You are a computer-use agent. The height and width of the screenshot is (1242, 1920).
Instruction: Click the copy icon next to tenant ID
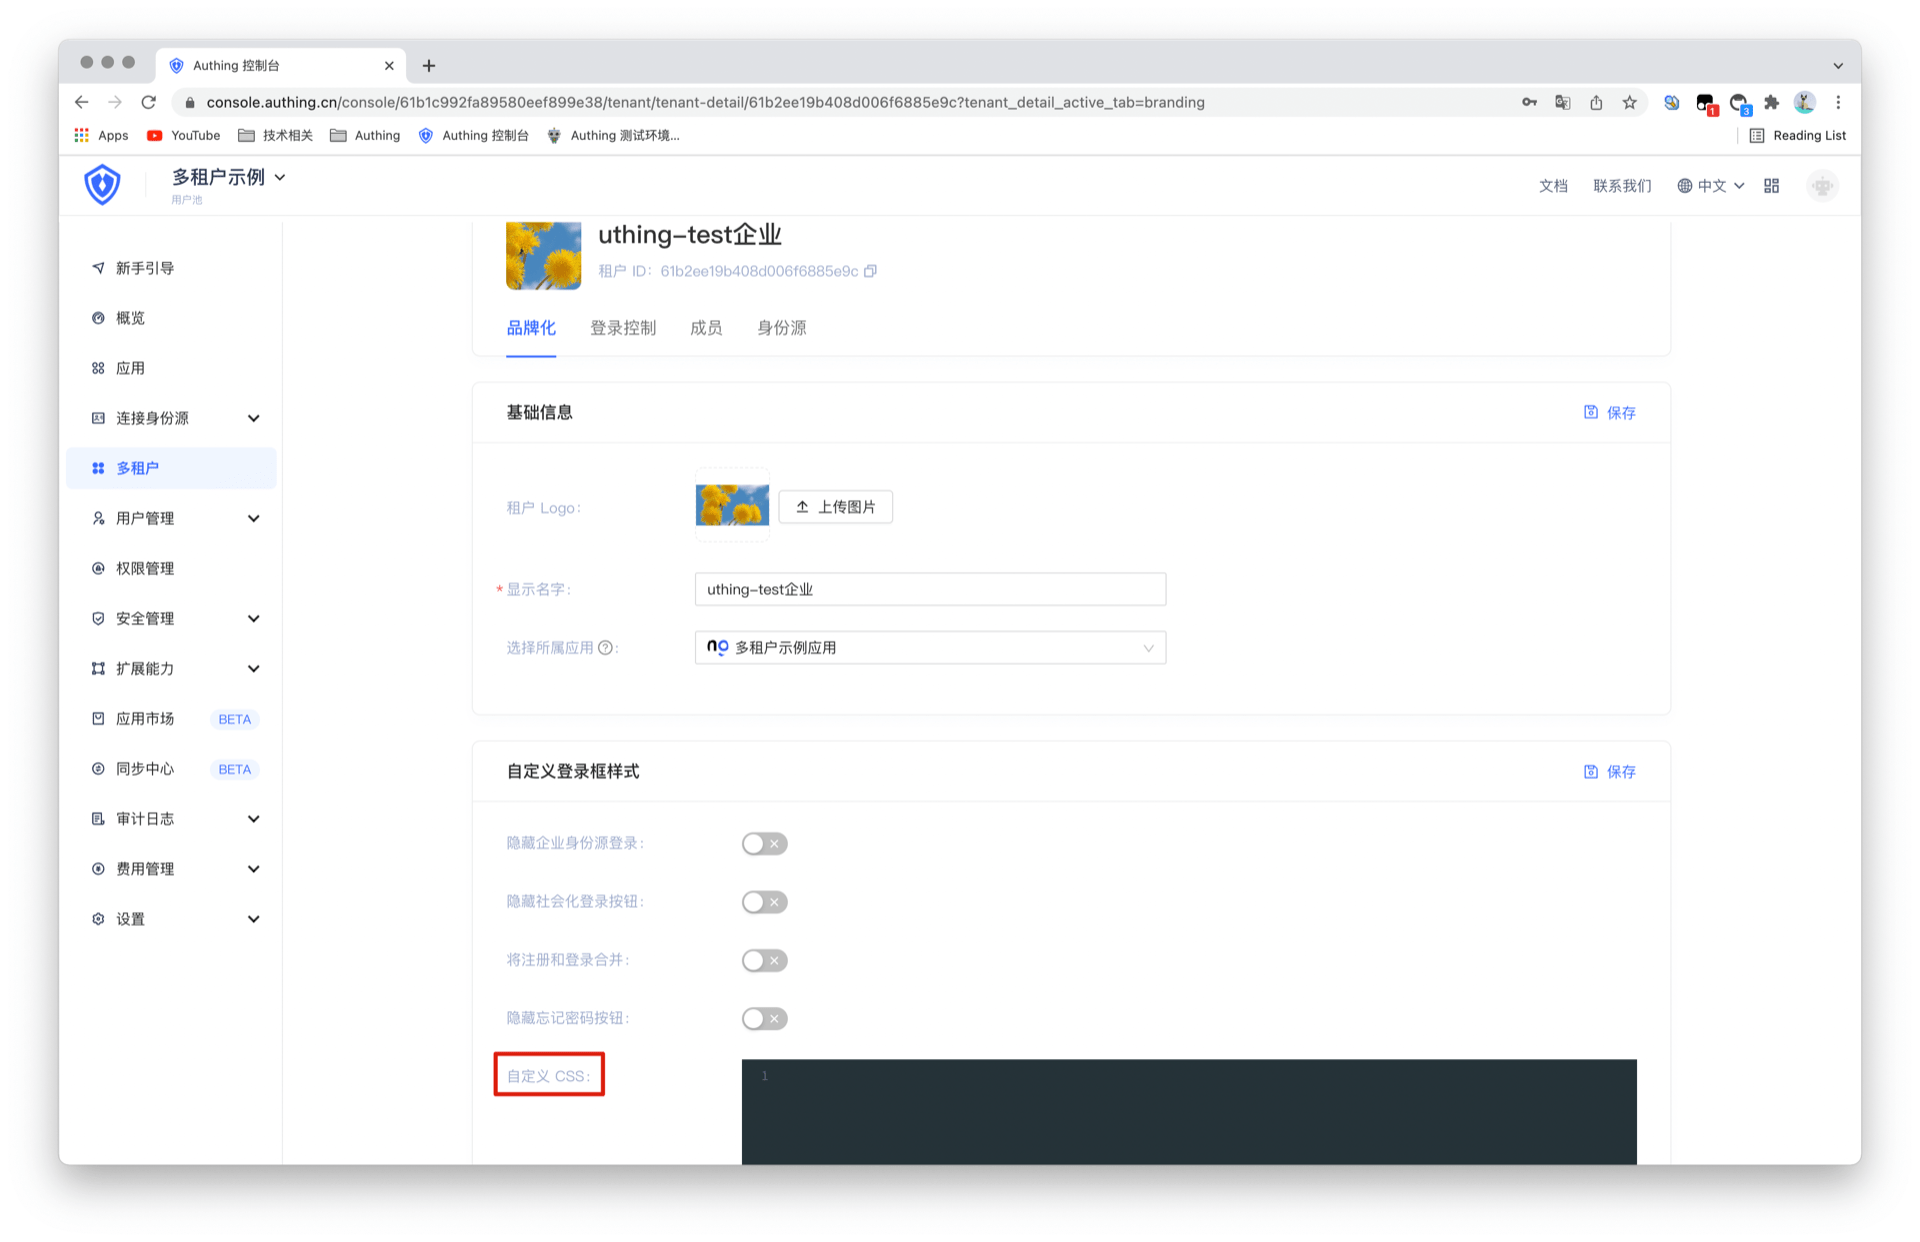869,271
